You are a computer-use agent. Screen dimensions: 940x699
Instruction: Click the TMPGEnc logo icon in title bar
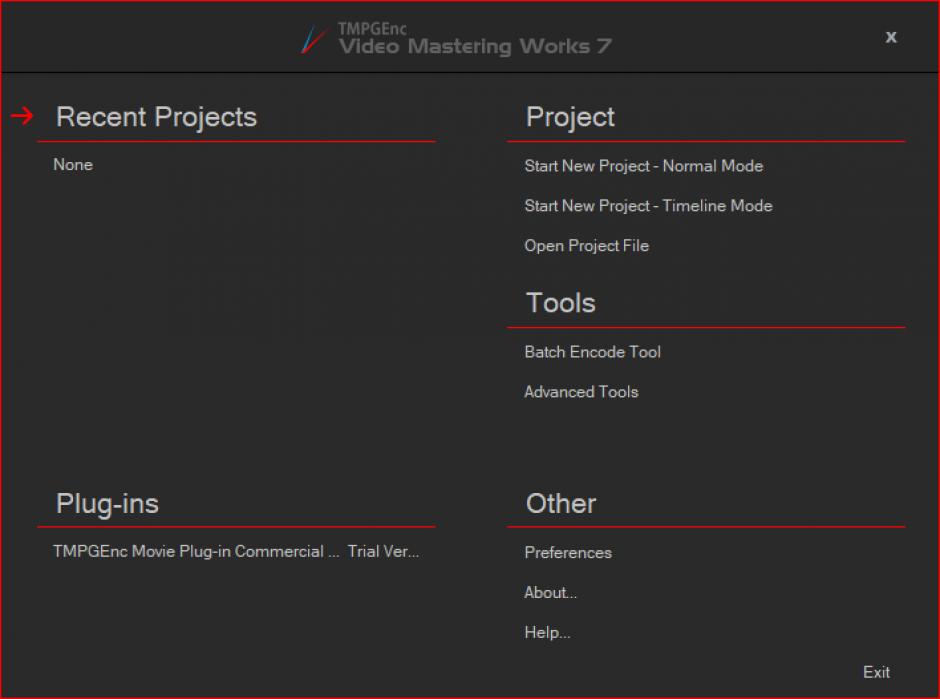(x=315, y=40)
